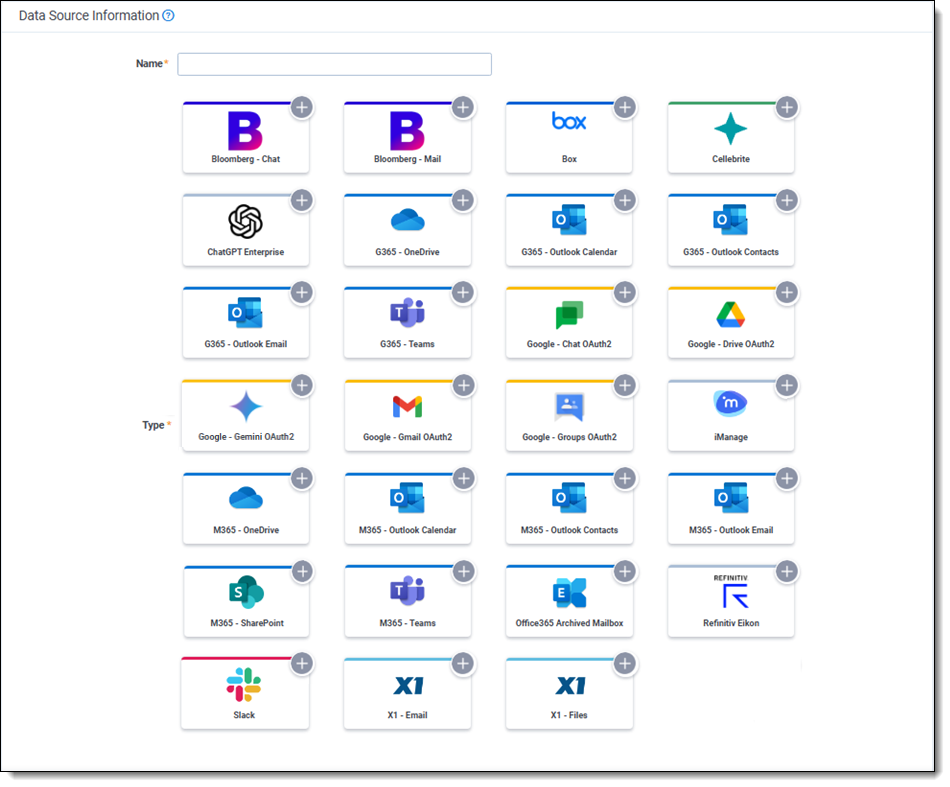This screenshot has width=950, height=787.
Task: Pick the Google - Gmail OAuth2 icon
Action: [407, 407]
